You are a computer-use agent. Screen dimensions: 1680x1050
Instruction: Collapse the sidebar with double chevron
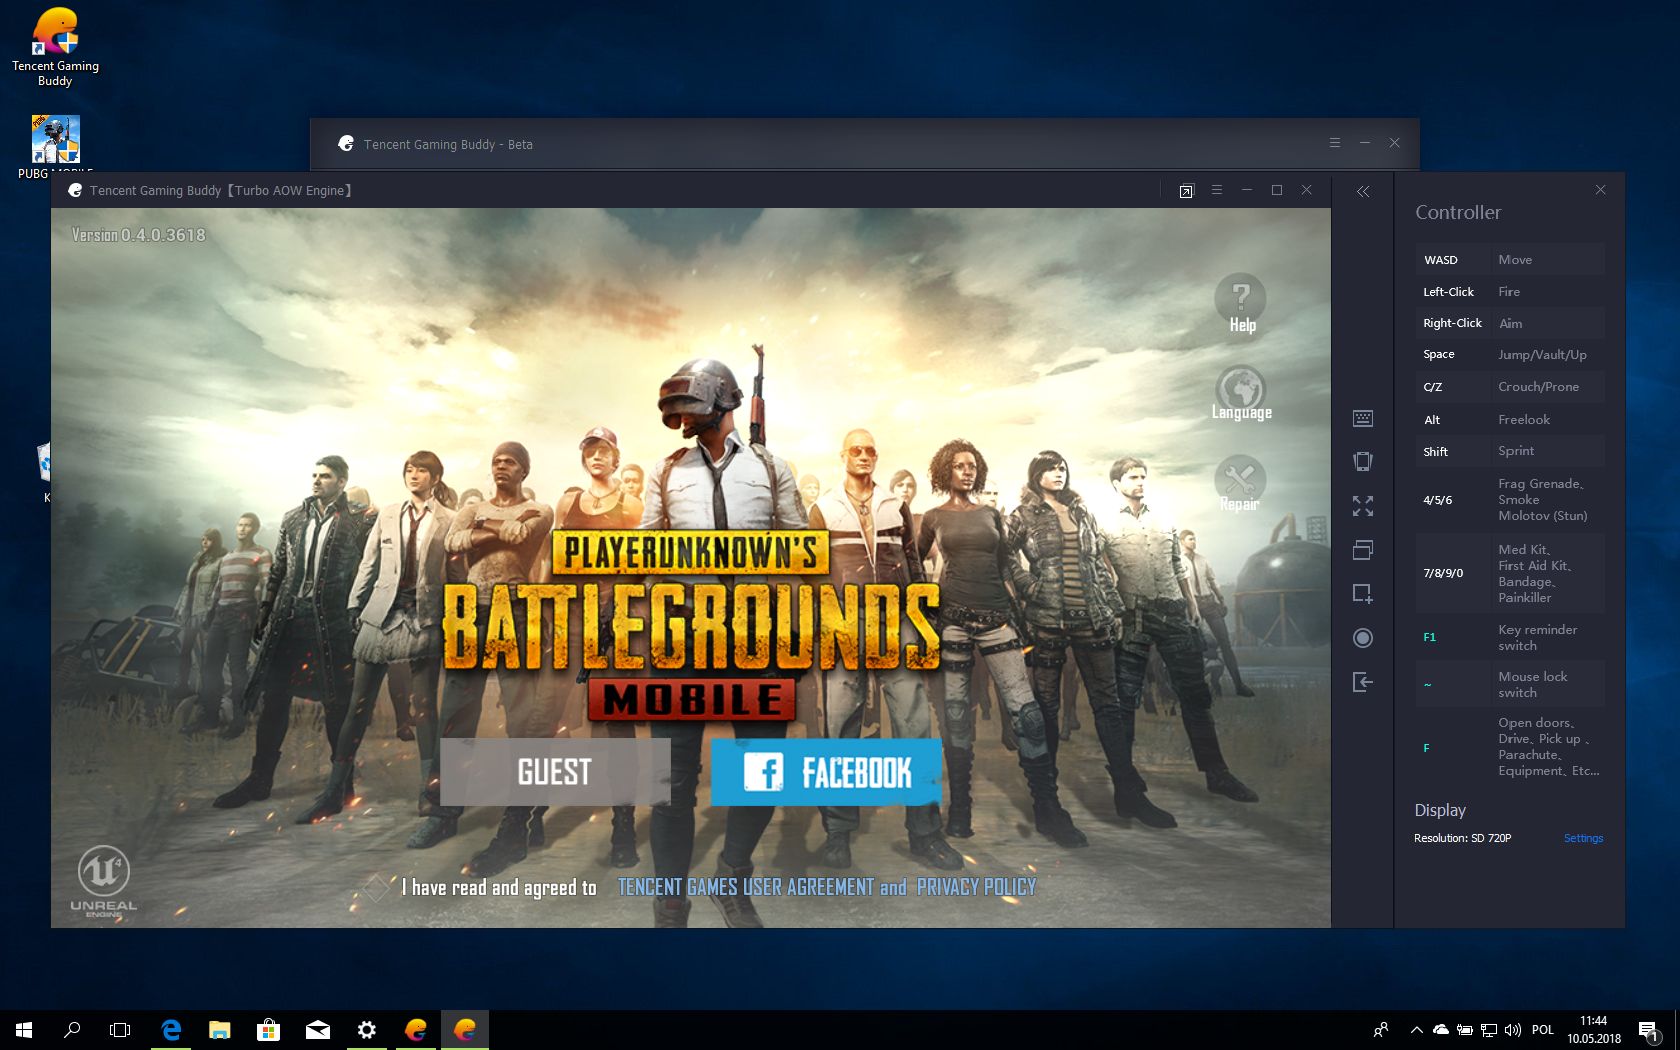1362,191
